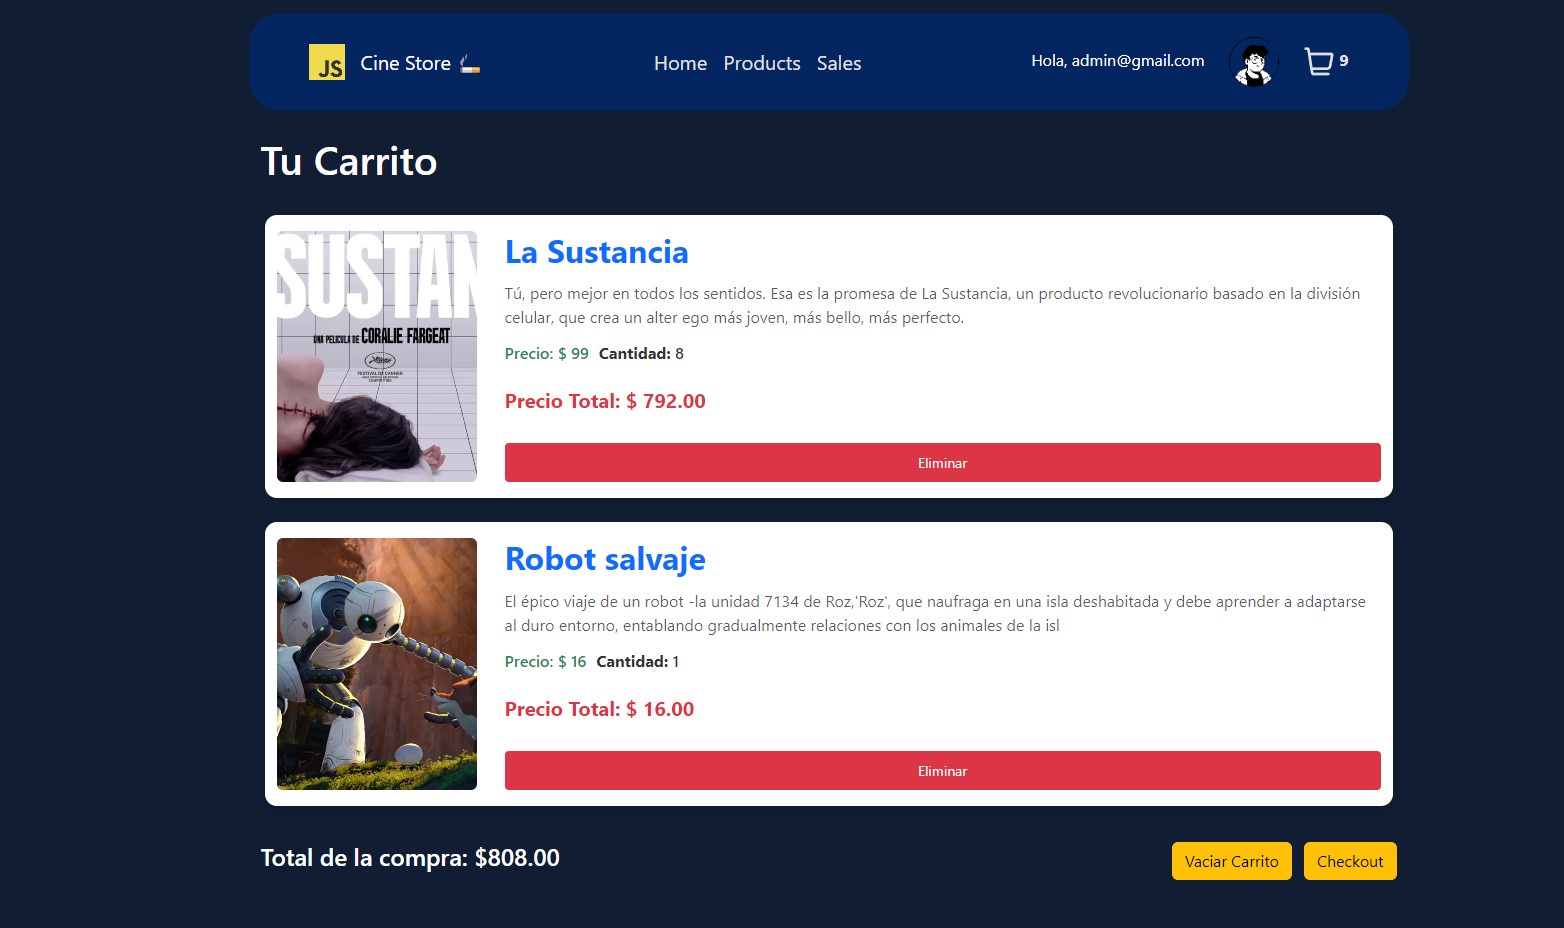The image size is (1564, 928).
Task: Click the yellow JS logo icon
Action: (327, 62)
